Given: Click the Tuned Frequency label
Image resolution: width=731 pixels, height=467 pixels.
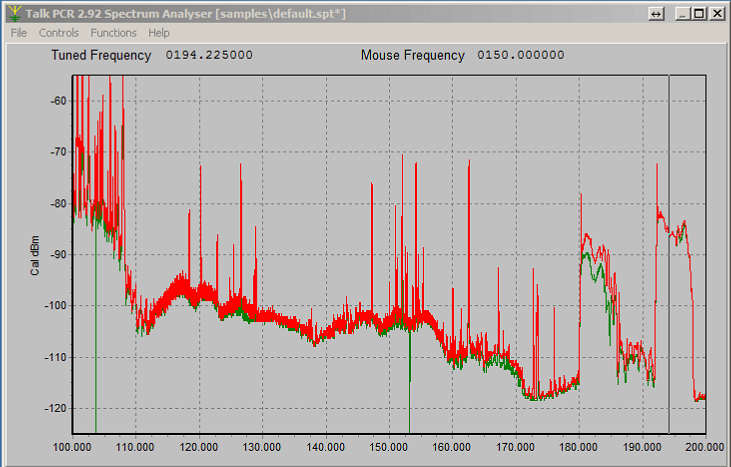Looking at the screenshot, I should pyautogui.click(x=101, y=55).
